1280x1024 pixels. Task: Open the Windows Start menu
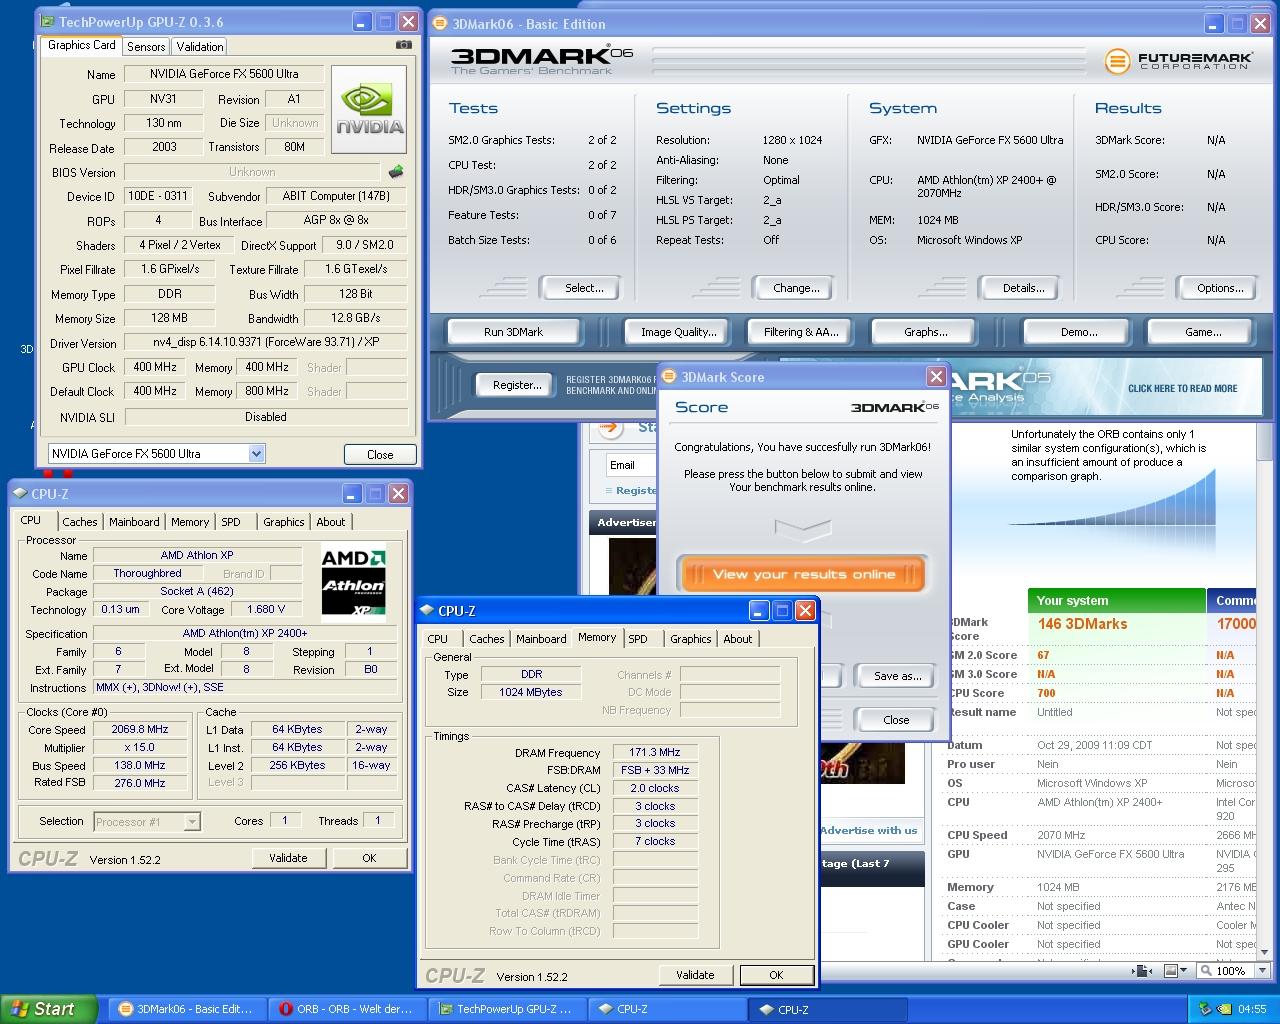tap(49, 1009)
